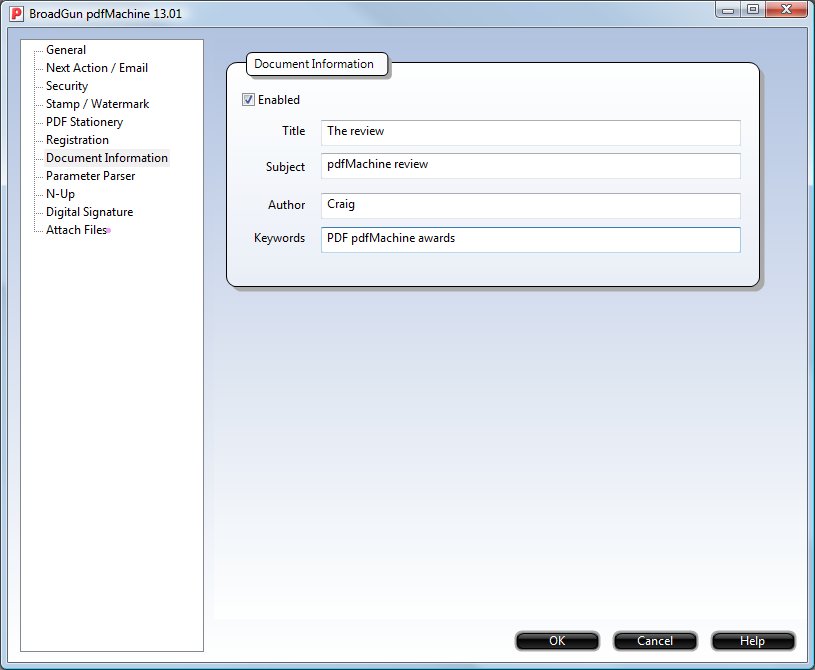Go to Attach Files section
This screenshot has width=815, height=670.
coord(76,230)
